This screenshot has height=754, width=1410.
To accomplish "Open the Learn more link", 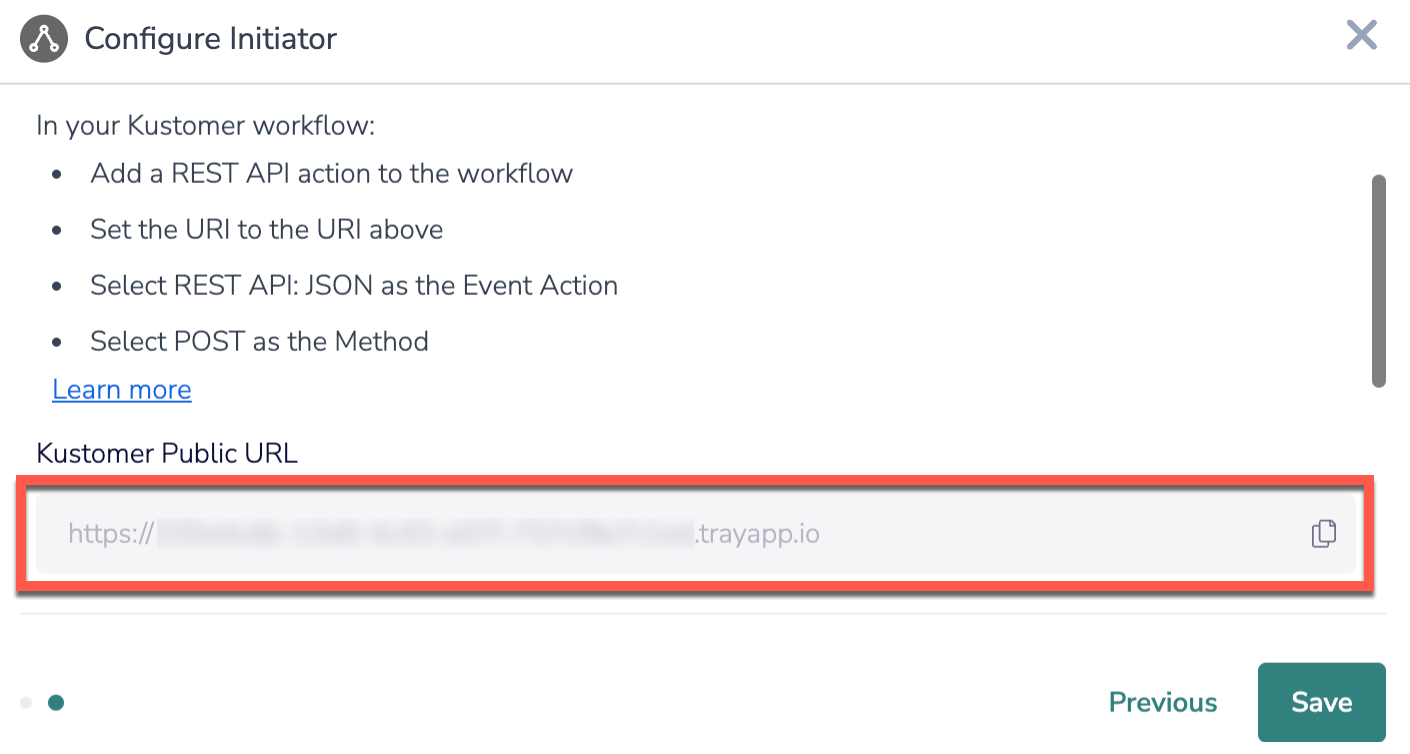I will 122,389.
